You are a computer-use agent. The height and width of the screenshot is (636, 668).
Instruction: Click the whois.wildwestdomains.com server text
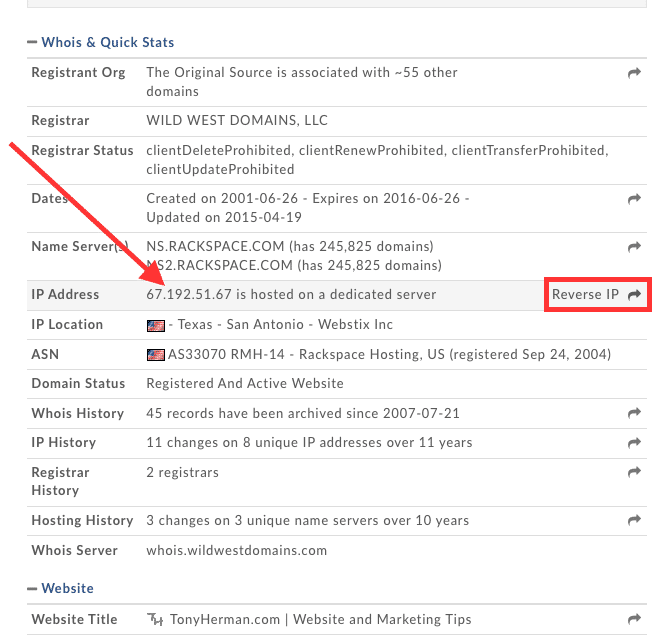coord(236,550)
